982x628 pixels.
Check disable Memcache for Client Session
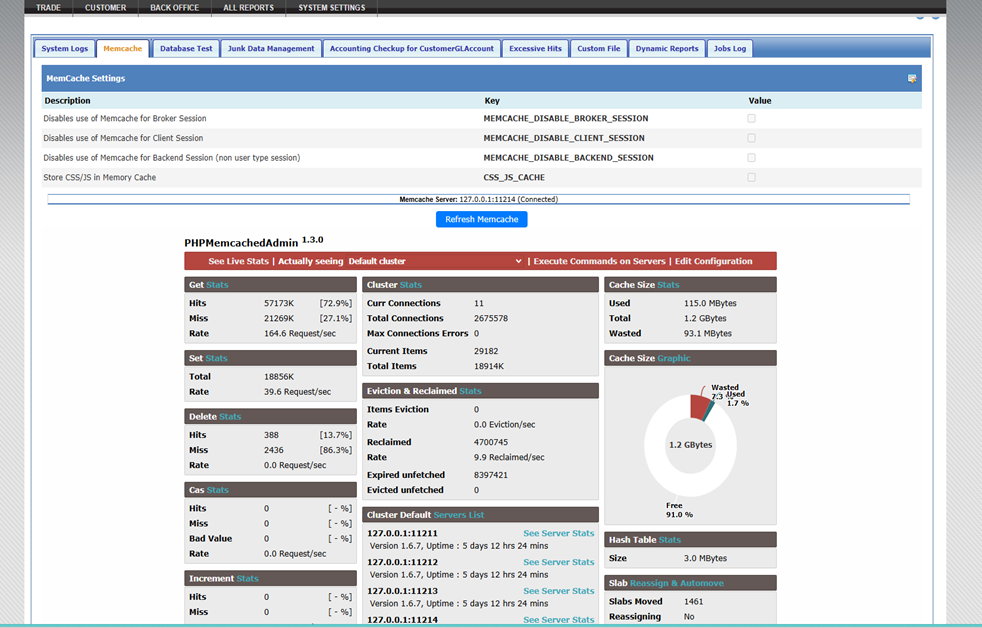click(x=751, y=137)
